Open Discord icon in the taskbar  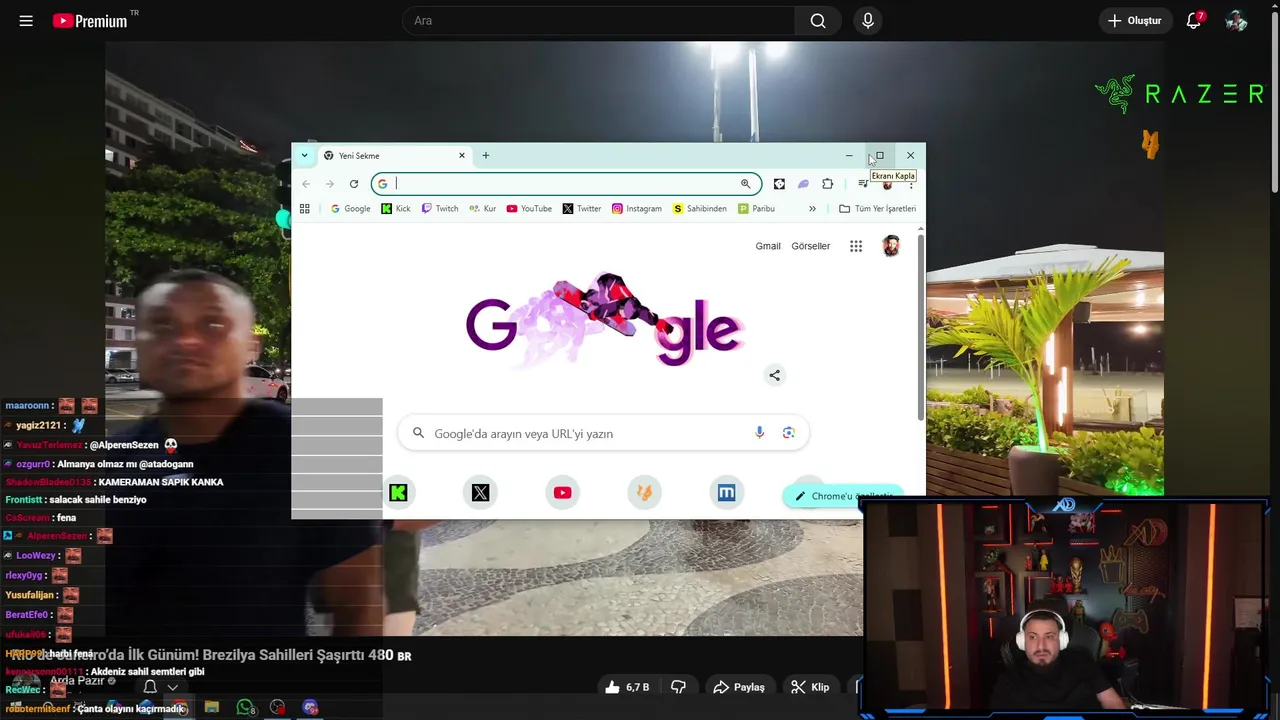pos(310,707)
